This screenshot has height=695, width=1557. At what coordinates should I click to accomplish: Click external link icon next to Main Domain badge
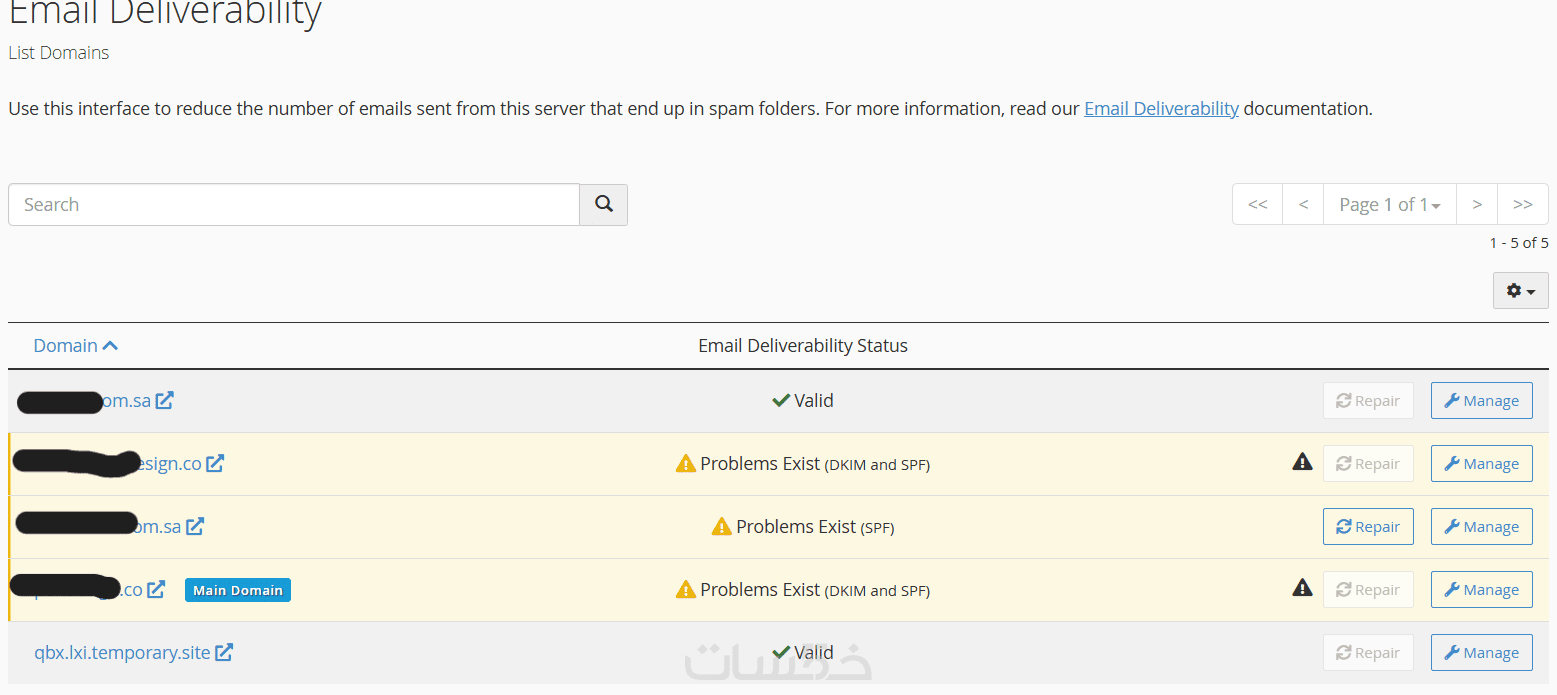(156, 589)
